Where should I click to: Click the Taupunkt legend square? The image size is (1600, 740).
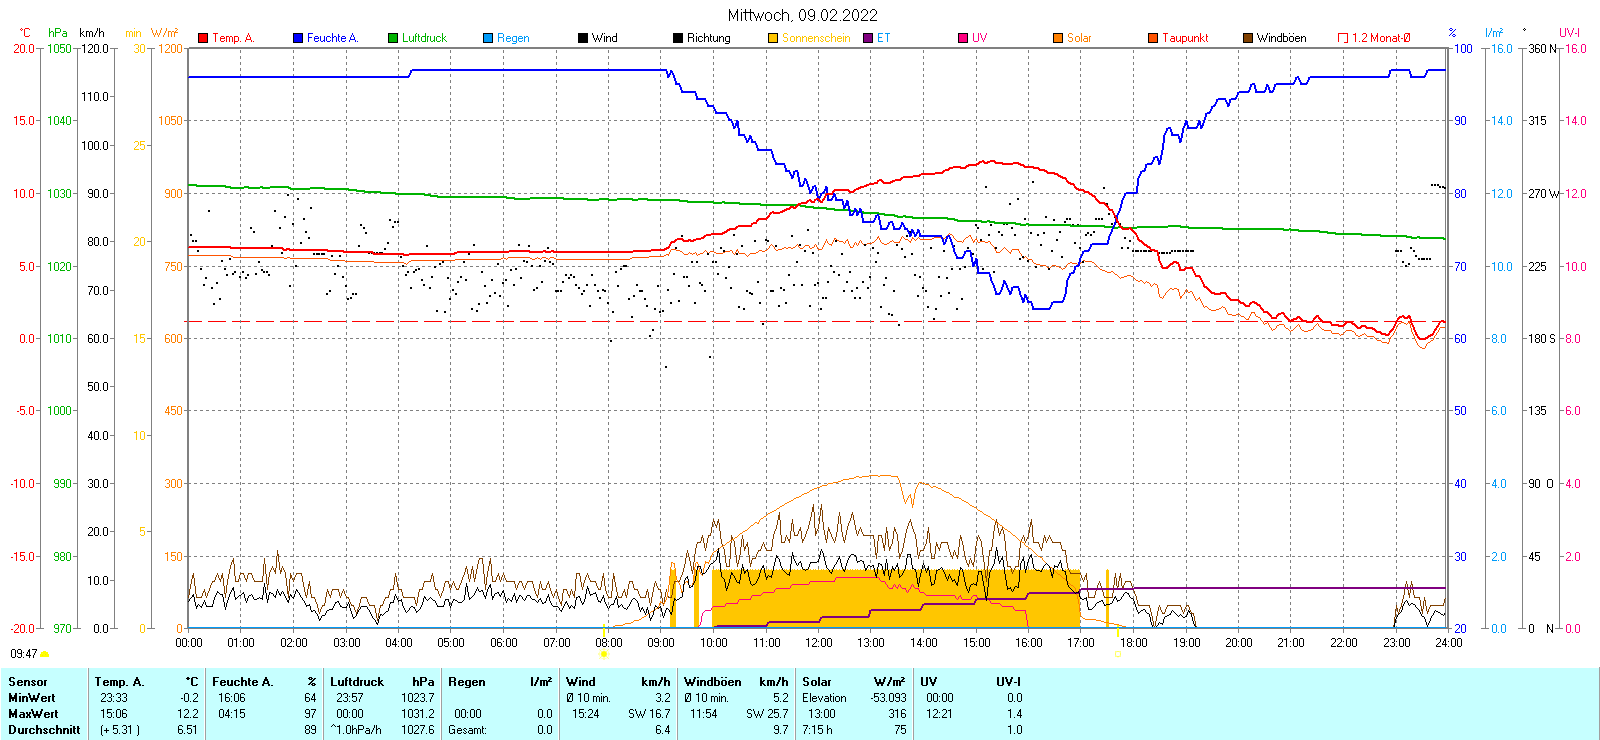(1153, 38)
